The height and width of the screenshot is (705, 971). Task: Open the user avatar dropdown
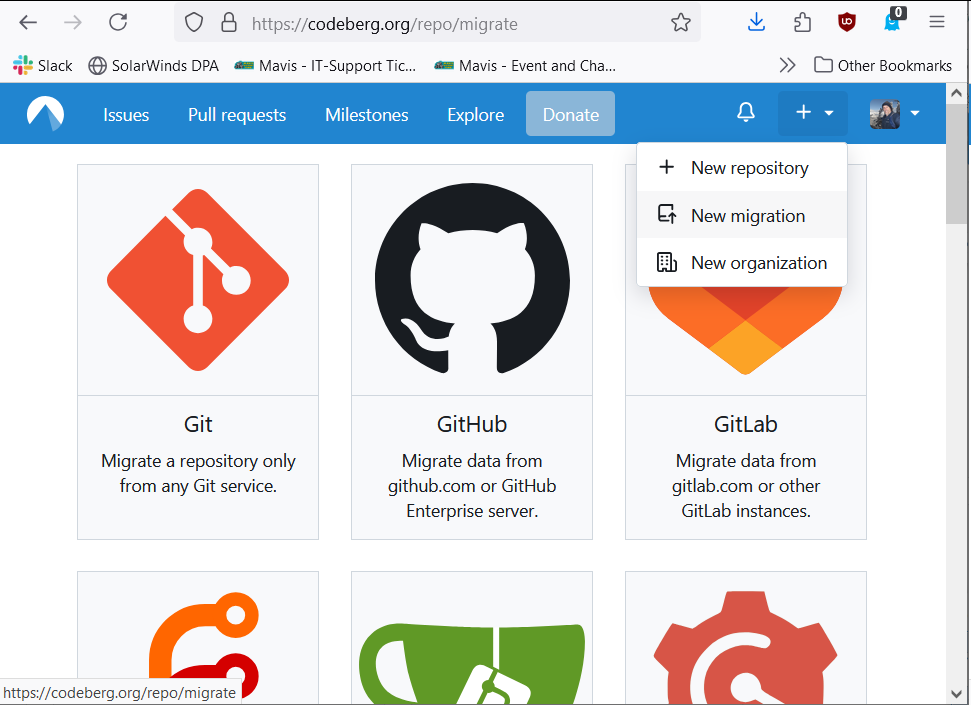895,114
